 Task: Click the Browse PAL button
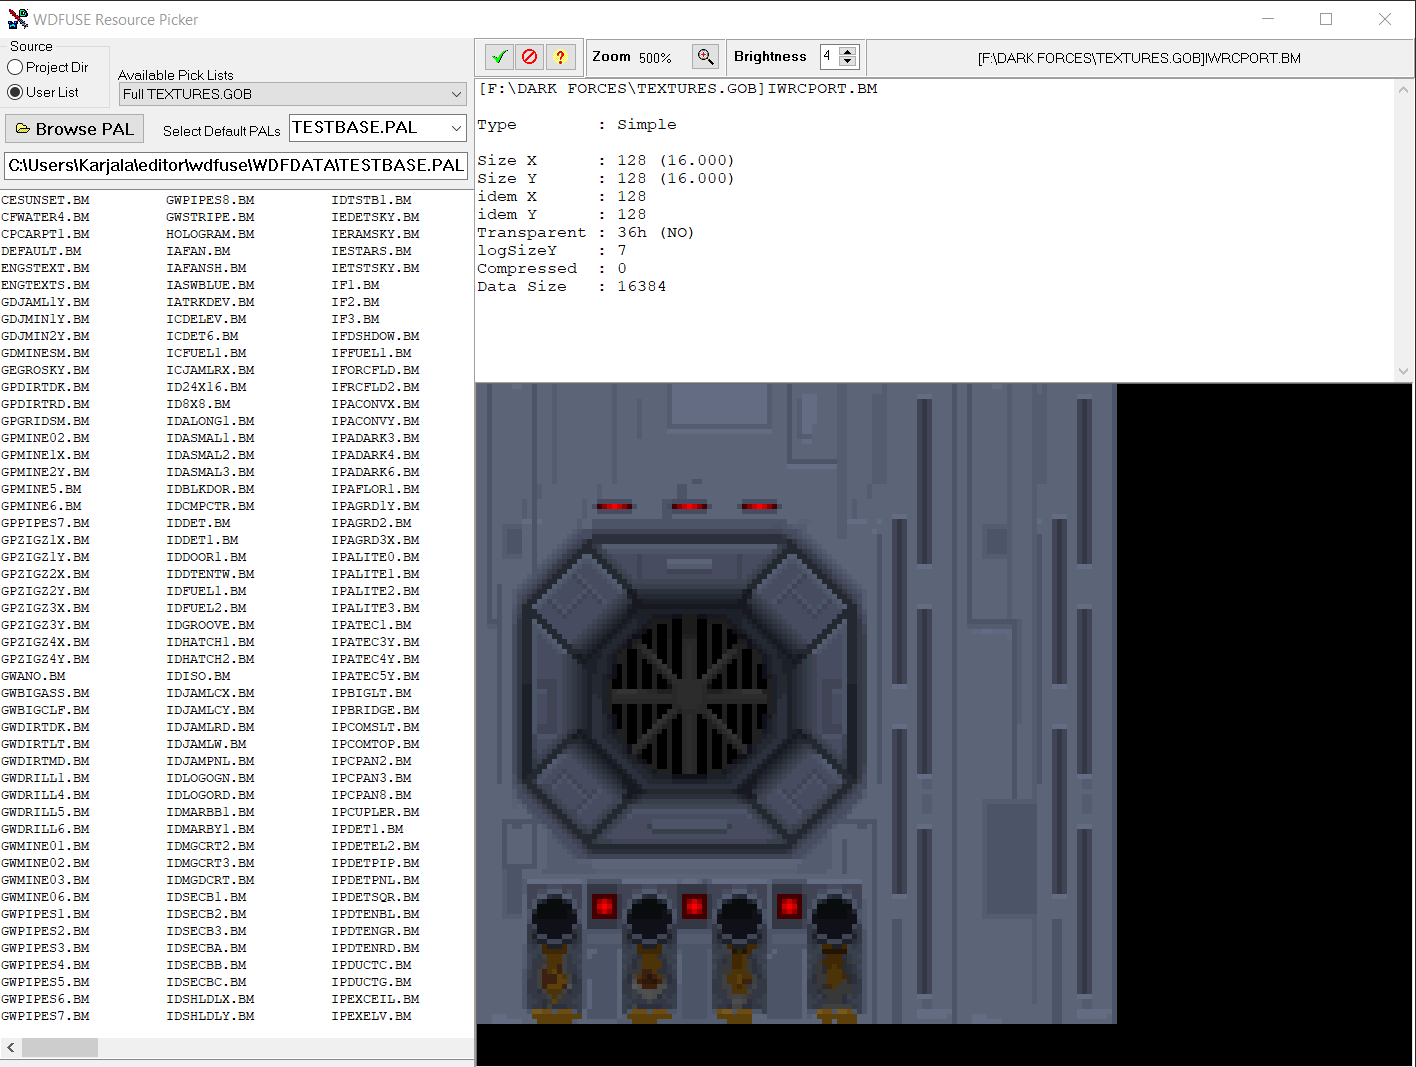point(75,129)
